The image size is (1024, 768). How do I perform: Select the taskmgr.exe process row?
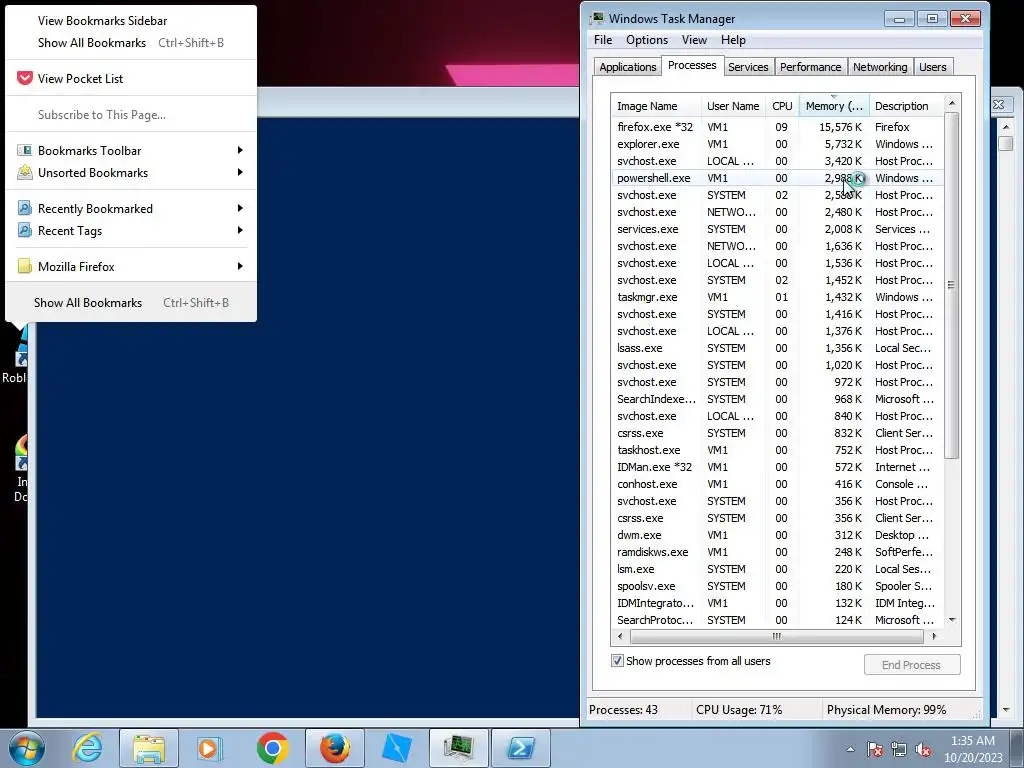tap(777, 297)
